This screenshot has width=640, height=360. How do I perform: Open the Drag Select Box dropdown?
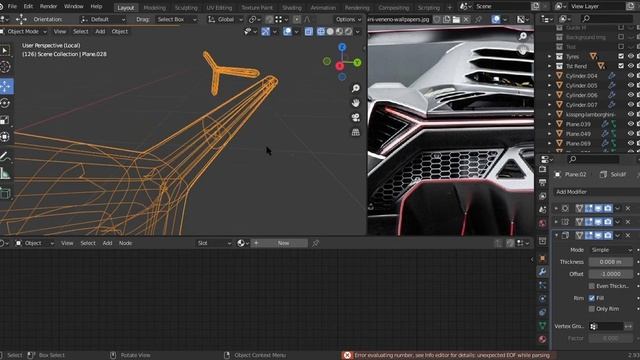(177, 19)
